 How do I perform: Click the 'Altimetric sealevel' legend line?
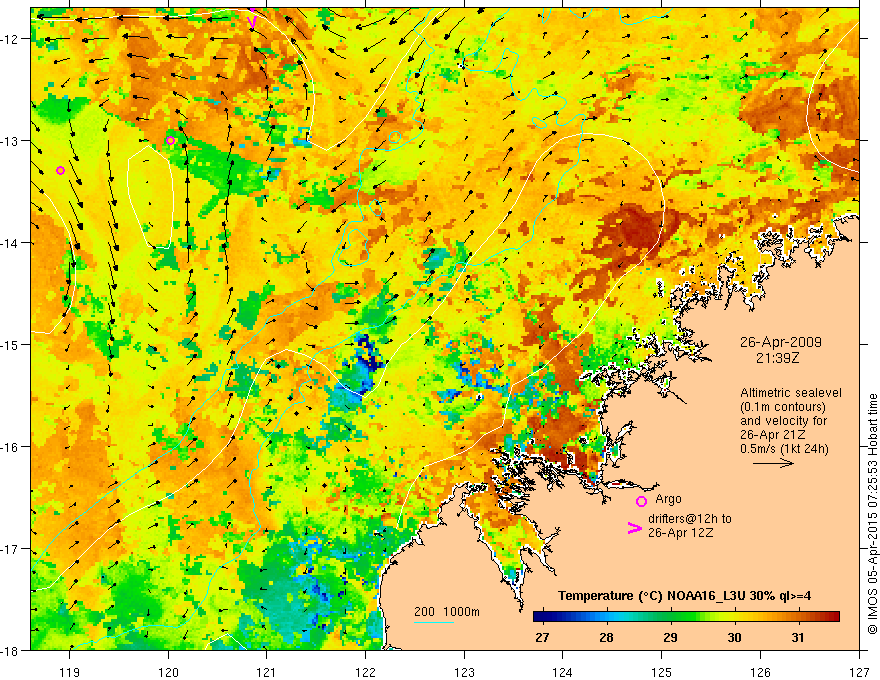pyautogui.click(x=791, y=393)
